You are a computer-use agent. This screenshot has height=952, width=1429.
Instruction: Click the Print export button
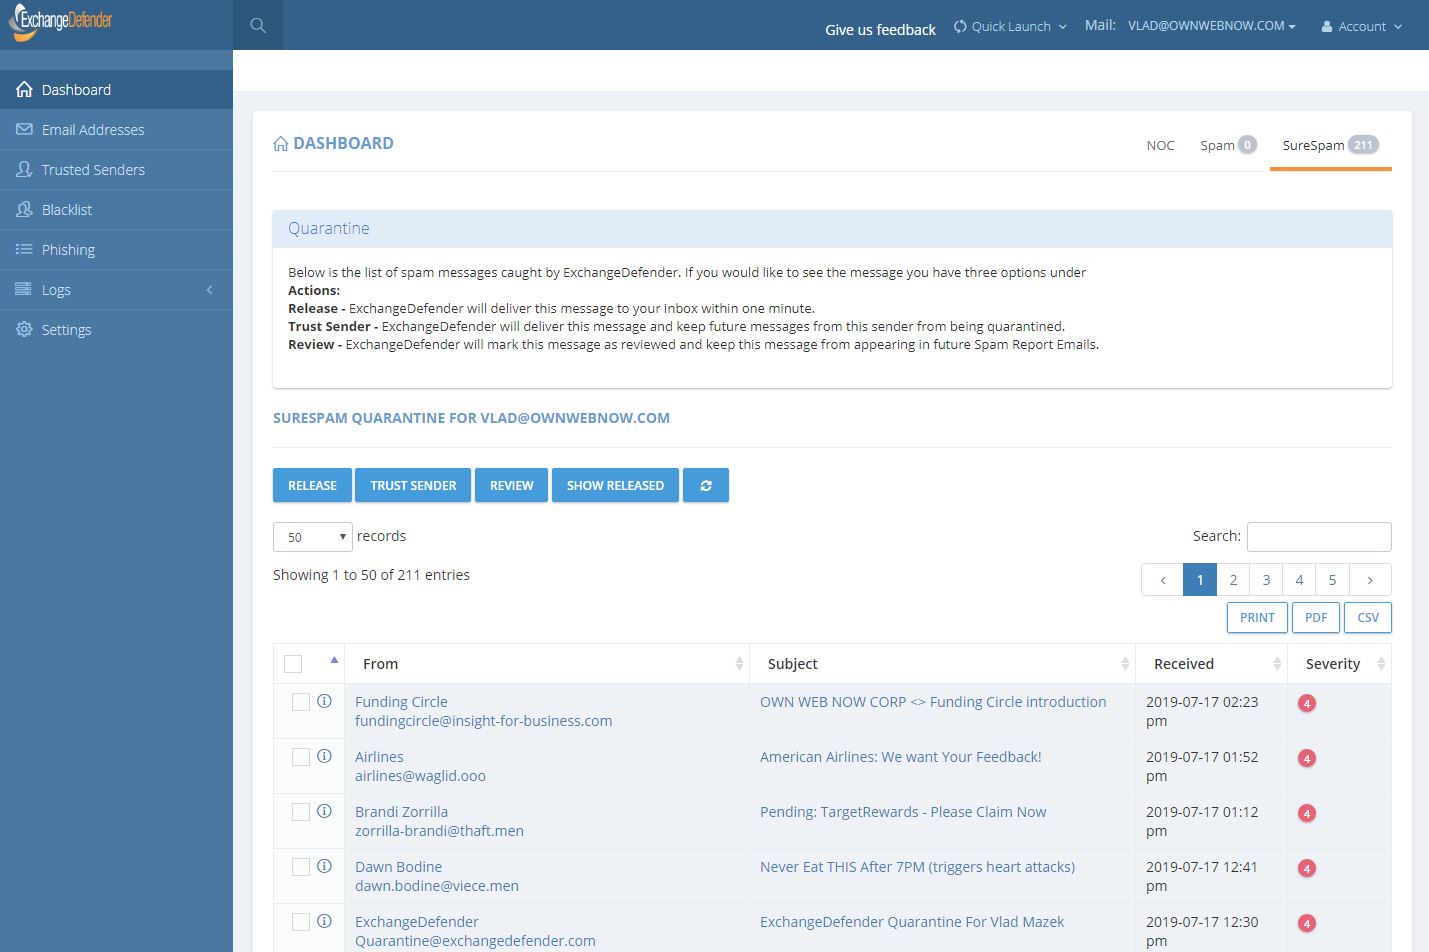coord(1257,617)
